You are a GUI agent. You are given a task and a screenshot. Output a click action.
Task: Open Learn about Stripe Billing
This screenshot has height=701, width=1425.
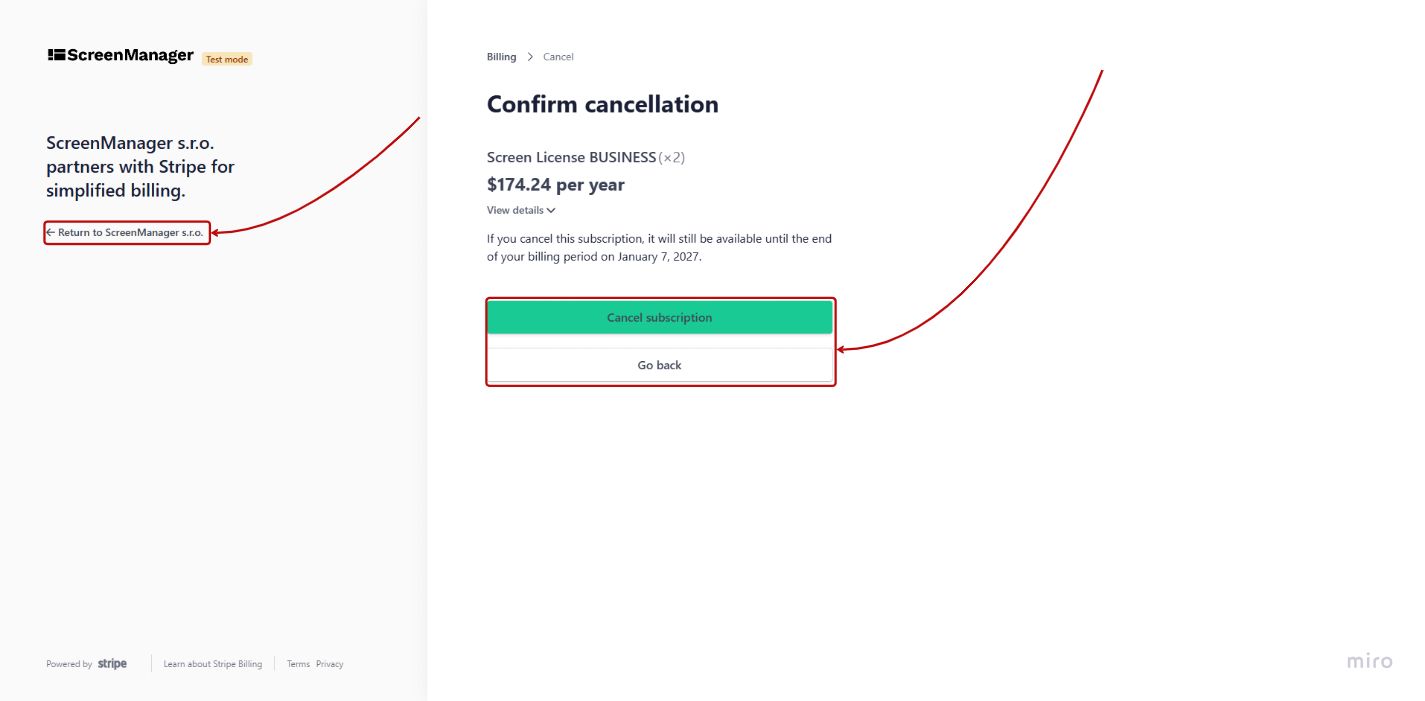(213, 663)
